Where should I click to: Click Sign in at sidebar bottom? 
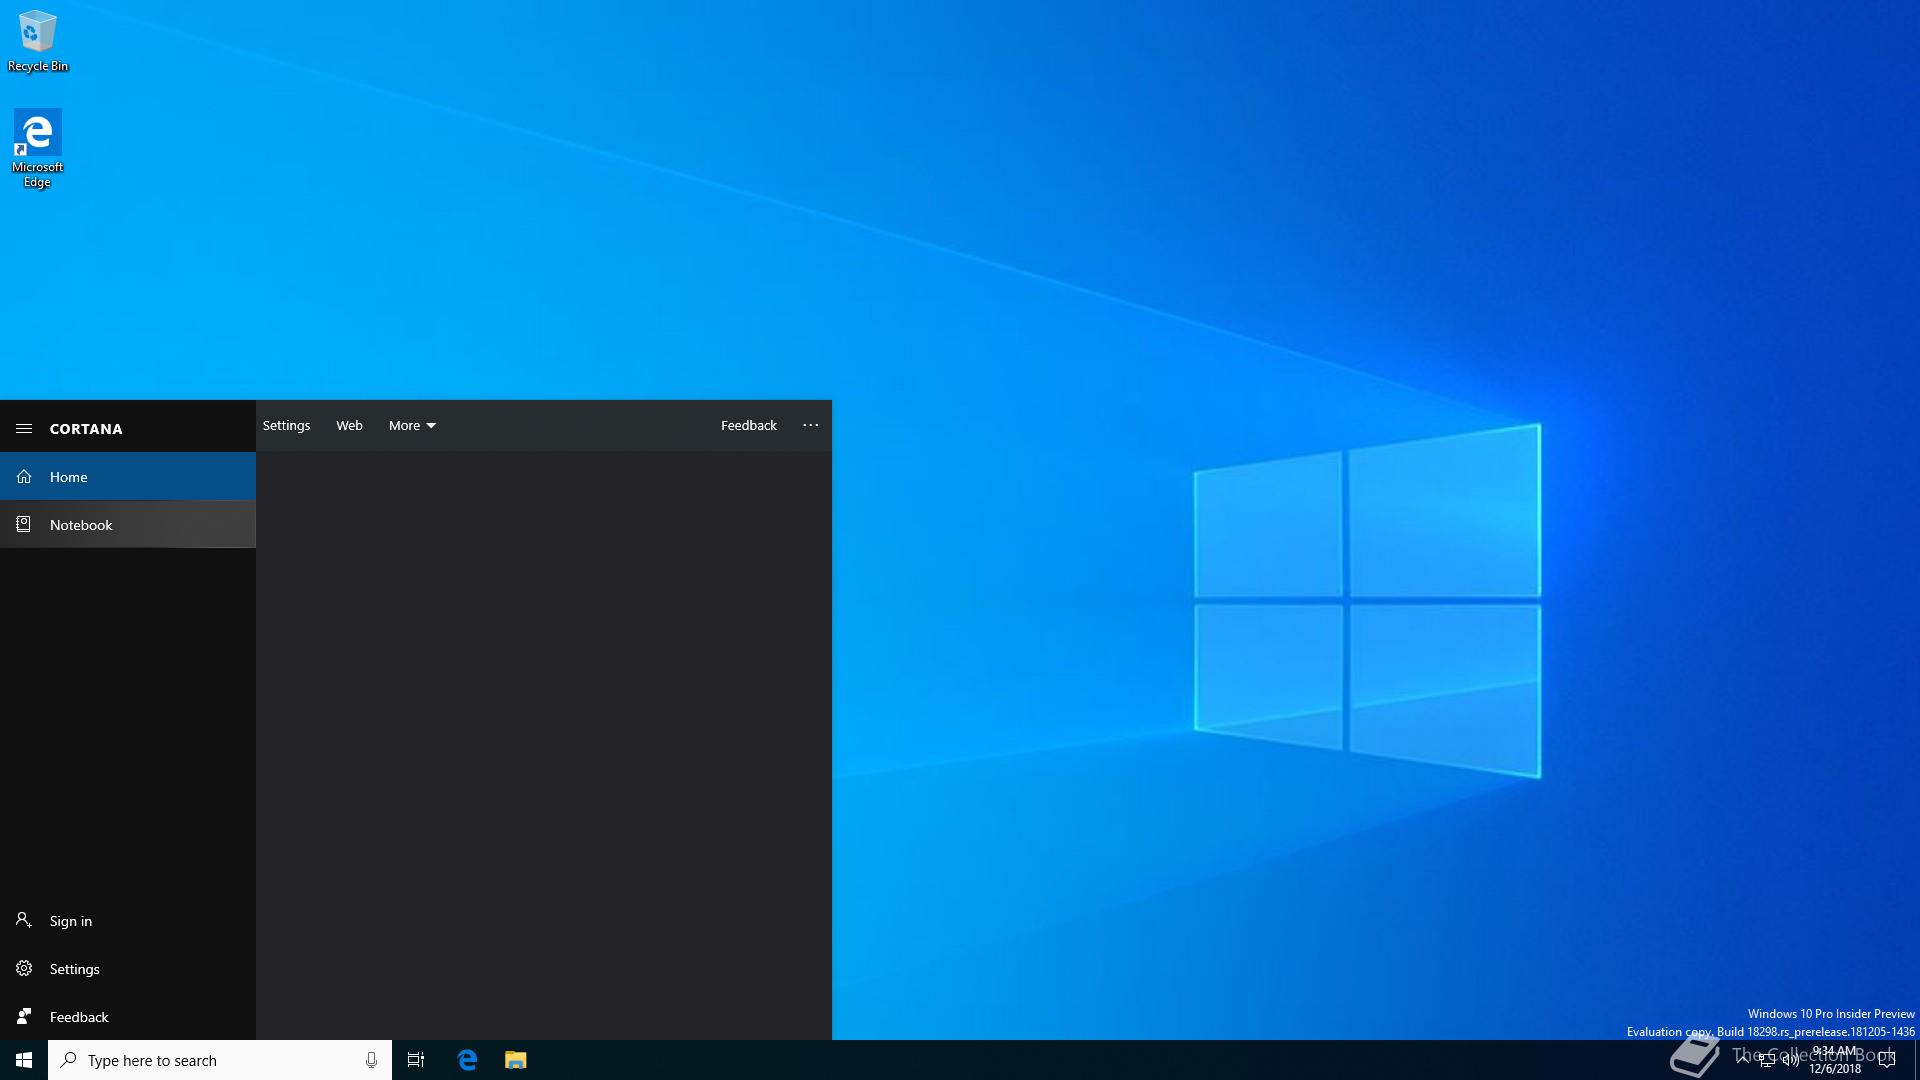click(128, 921)
